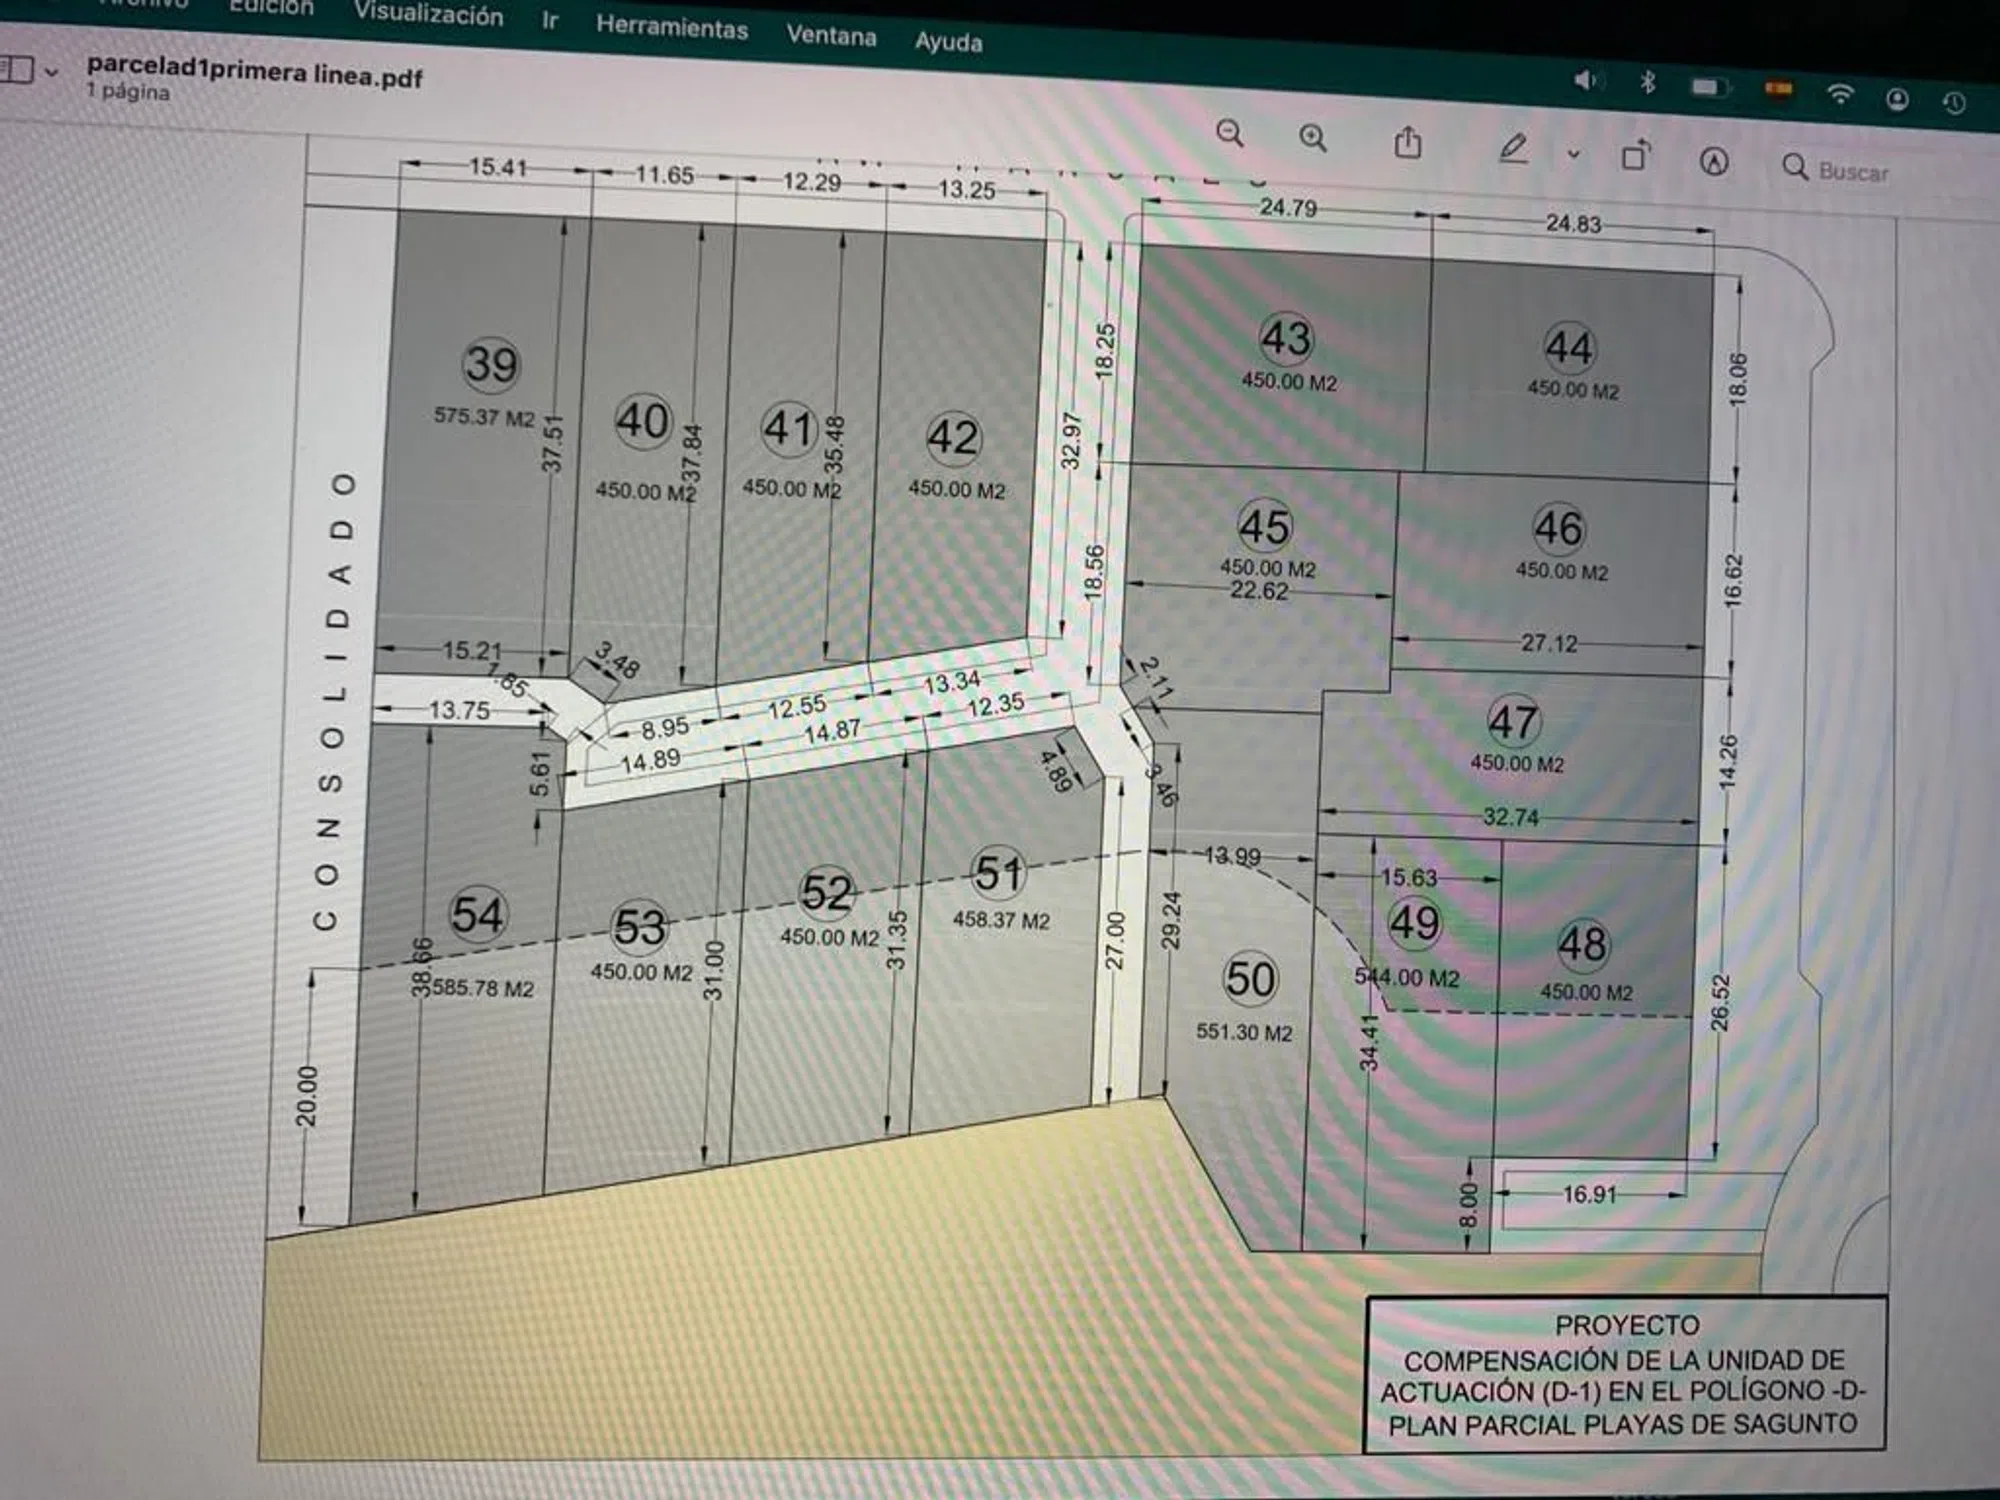Click the zoom out magnifier icon
The image size is (2000, 1500).
tap(1229, 134)
